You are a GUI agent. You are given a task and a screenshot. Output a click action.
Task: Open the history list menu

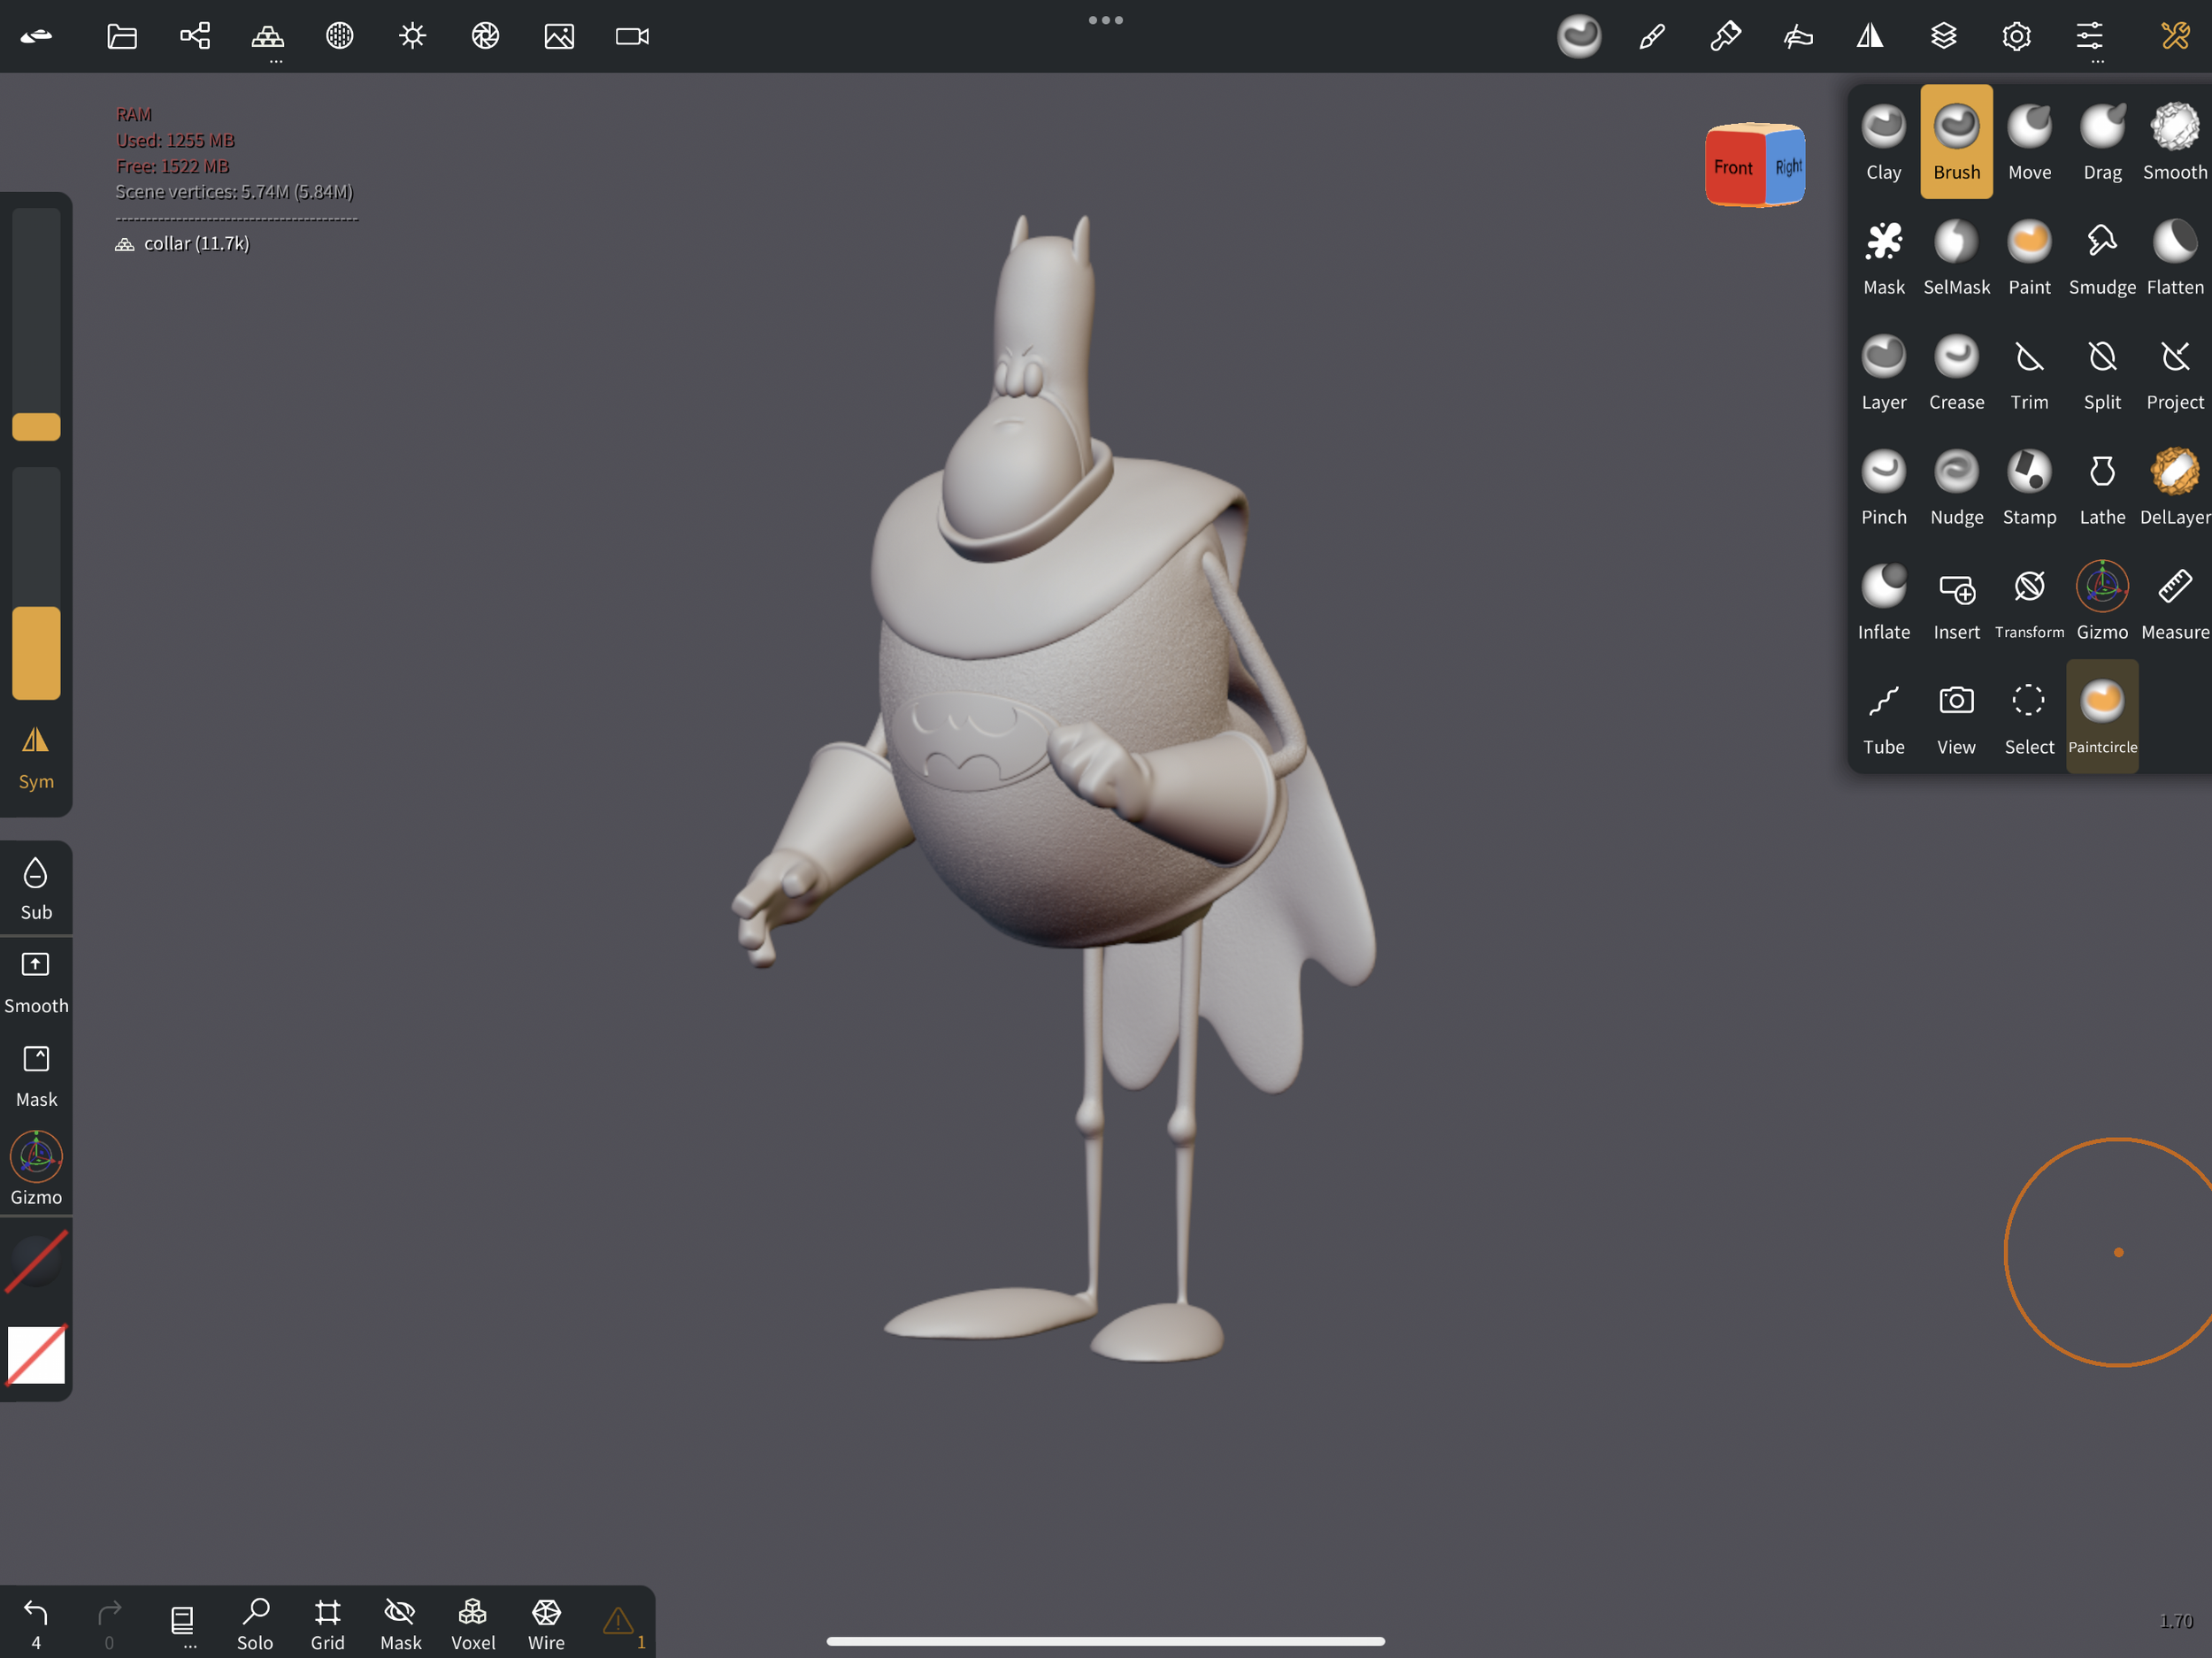click(182, 1624)
